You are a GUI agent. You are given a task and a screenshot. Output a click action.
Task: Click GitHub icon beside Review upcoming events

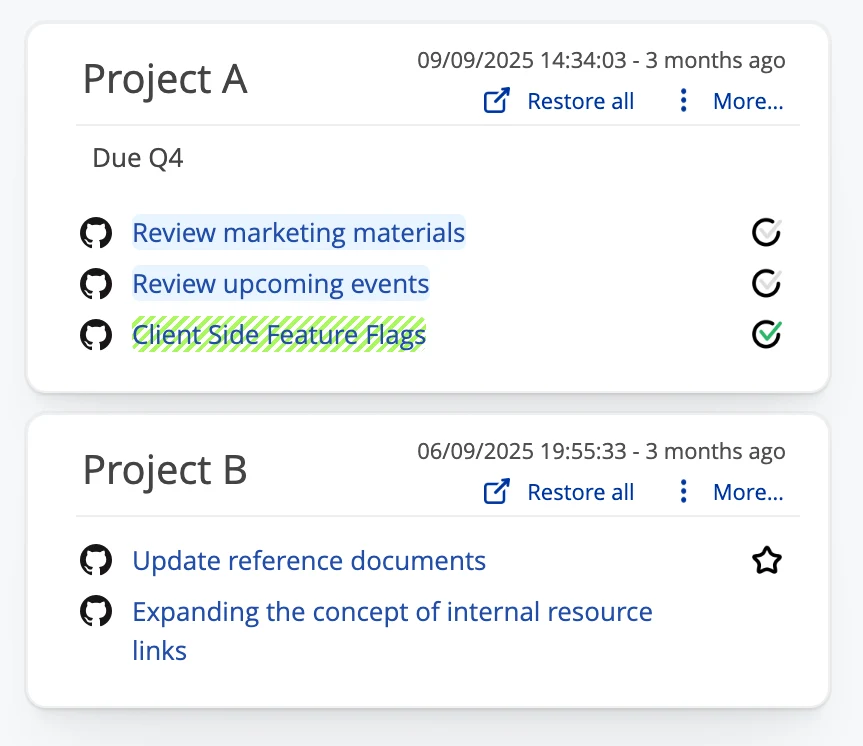tap(95, 285)
